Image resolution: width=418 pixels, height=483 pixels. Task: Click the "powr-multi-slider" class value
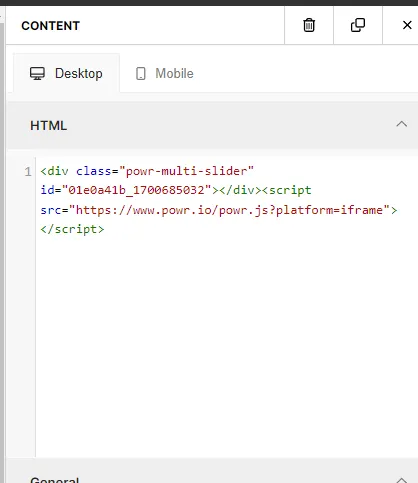pos(186,171)
